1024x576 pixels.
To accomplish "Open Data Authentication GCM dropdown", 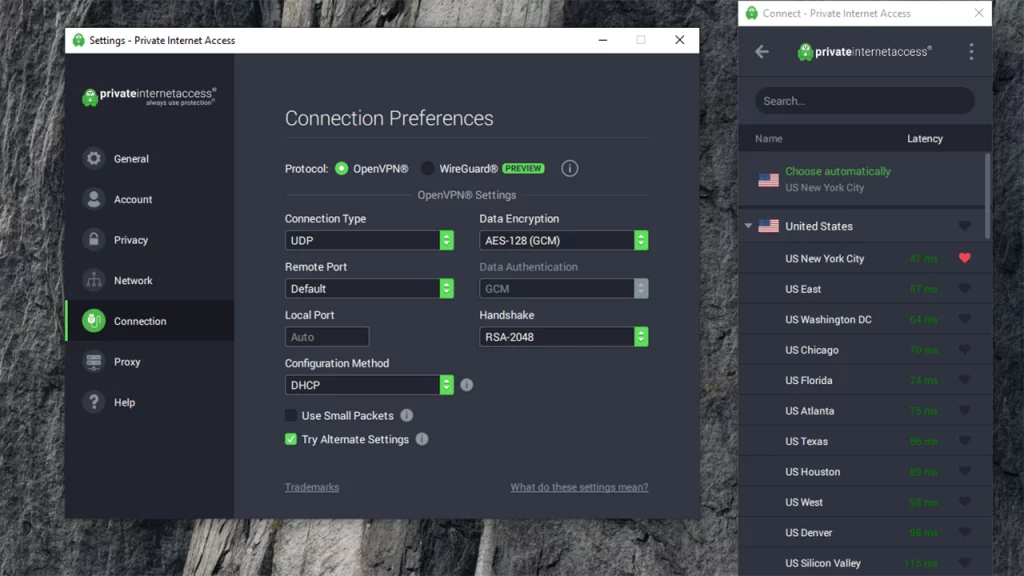I will click(564, 289).
